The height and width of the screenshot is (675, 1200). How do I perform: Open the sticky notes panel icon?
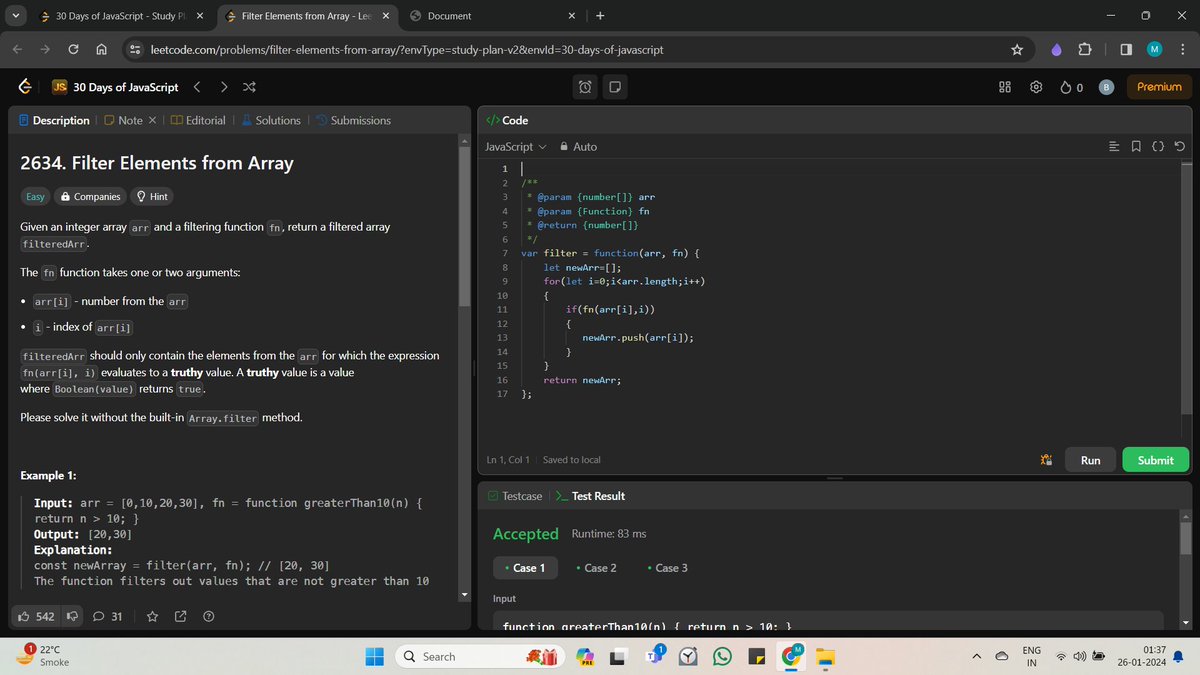click(614, 87)
